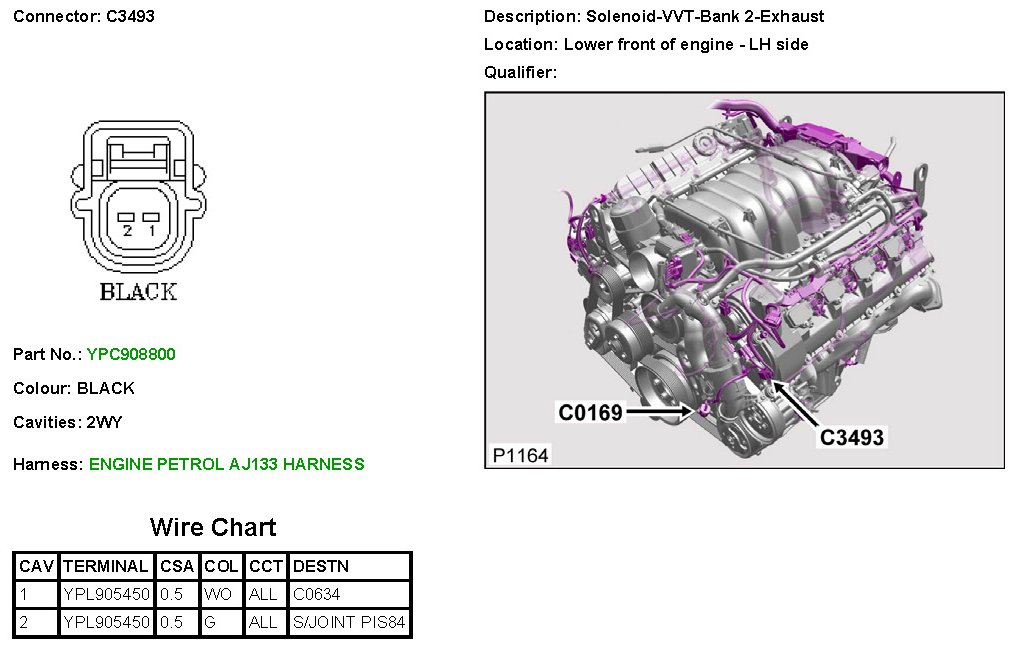Click S/JOINT PIS84 destination cell
This screenshot has height=660, width=1022.
coord(349,622)
